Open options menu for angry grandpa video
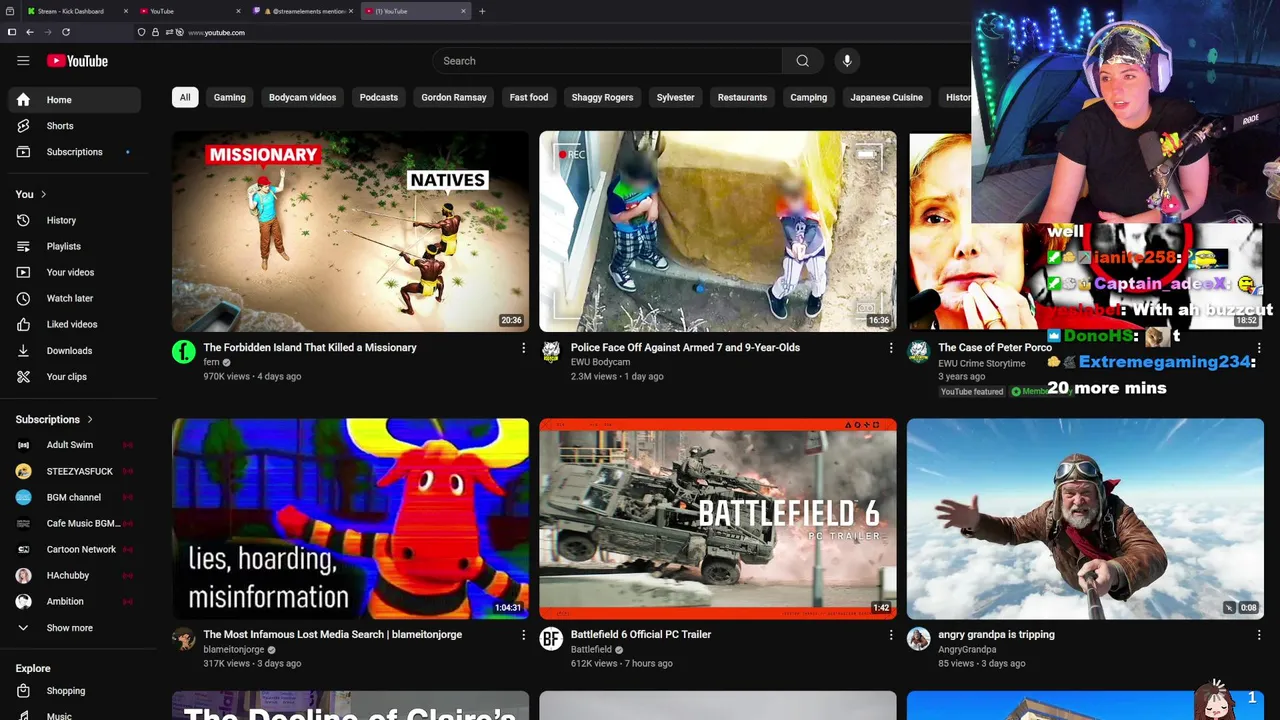 click(1258, 635)
